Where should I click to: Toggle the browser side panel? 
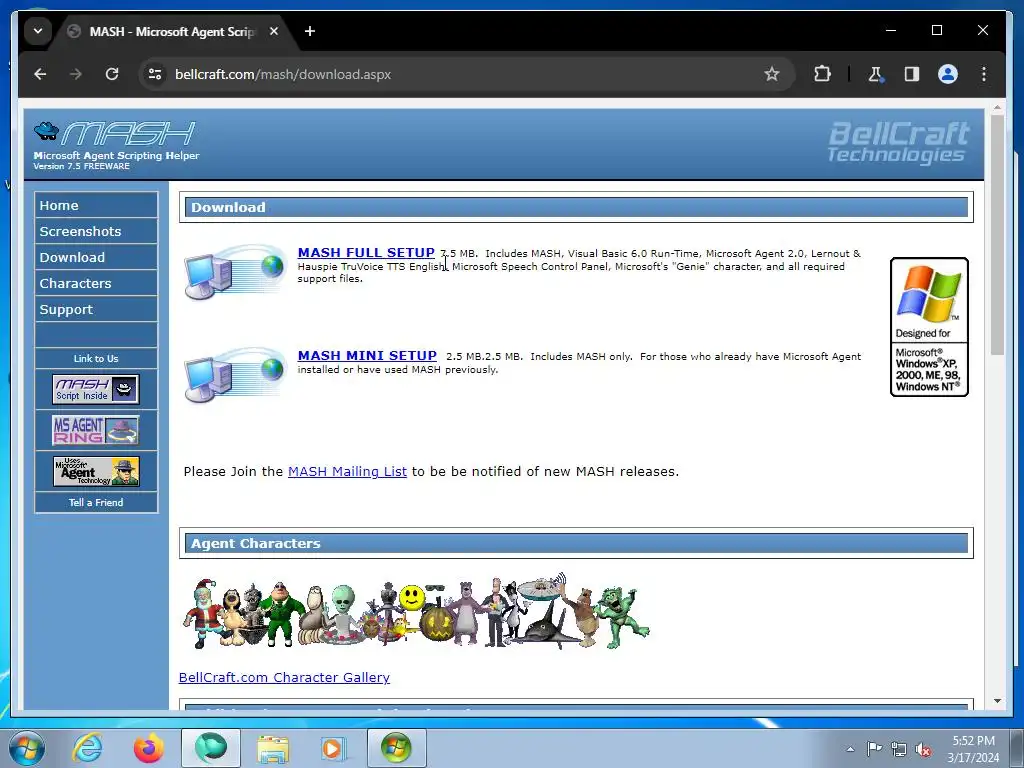(912, 74)
